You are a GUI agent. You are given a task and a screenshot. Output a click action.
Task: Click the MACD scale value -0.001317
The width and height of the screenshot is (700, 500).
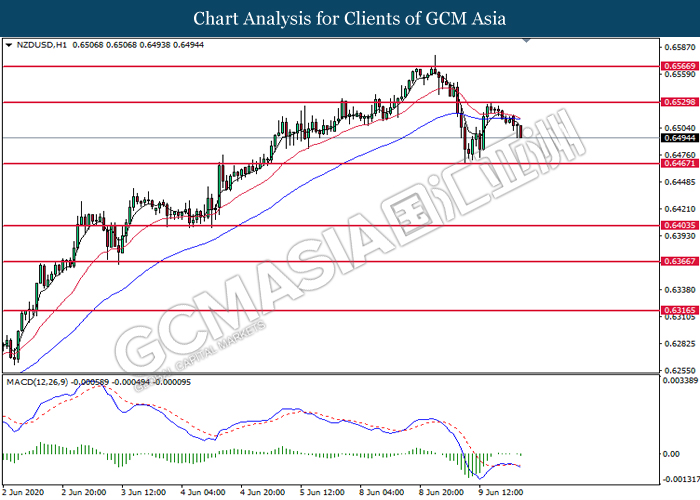tap(681, 479)
